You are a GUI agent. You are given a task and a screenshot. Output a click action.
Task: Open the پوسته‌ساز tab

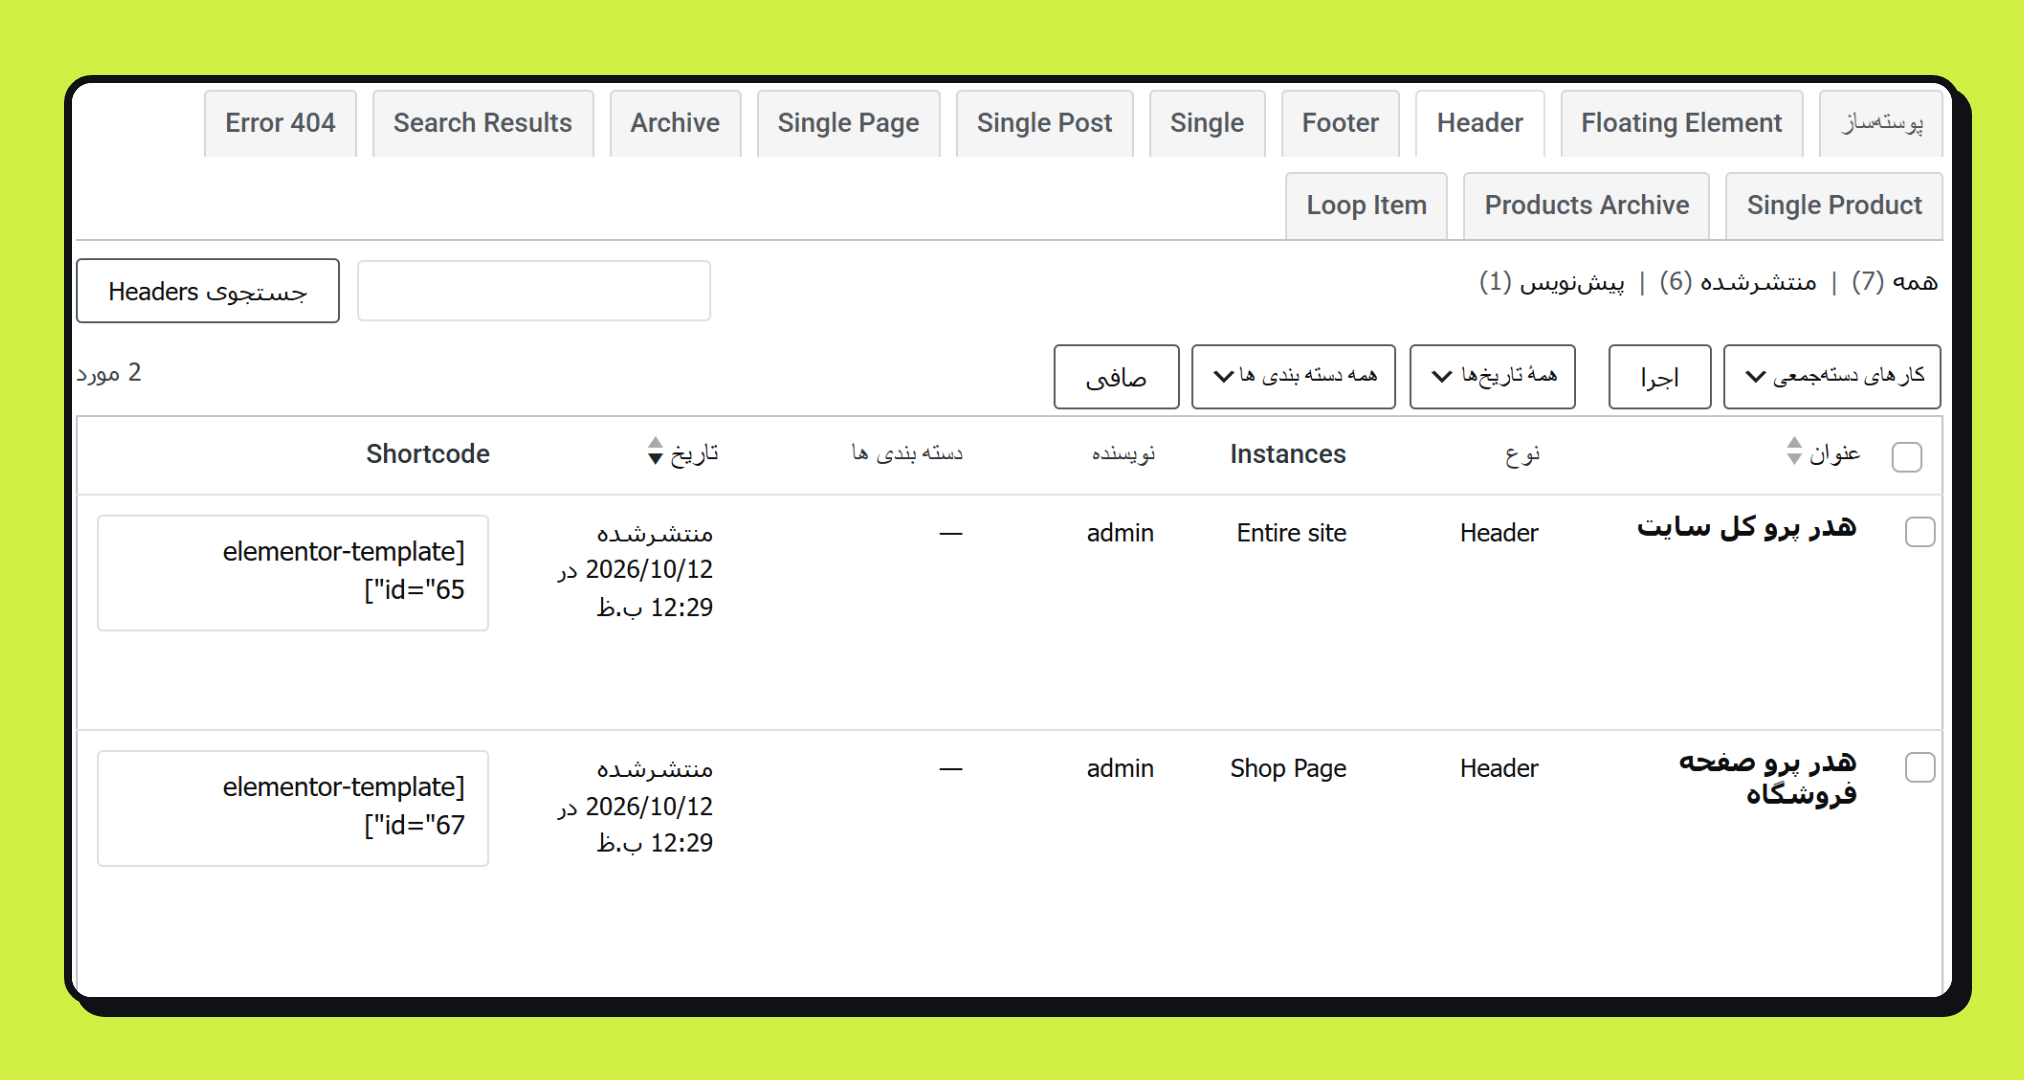1882,123
